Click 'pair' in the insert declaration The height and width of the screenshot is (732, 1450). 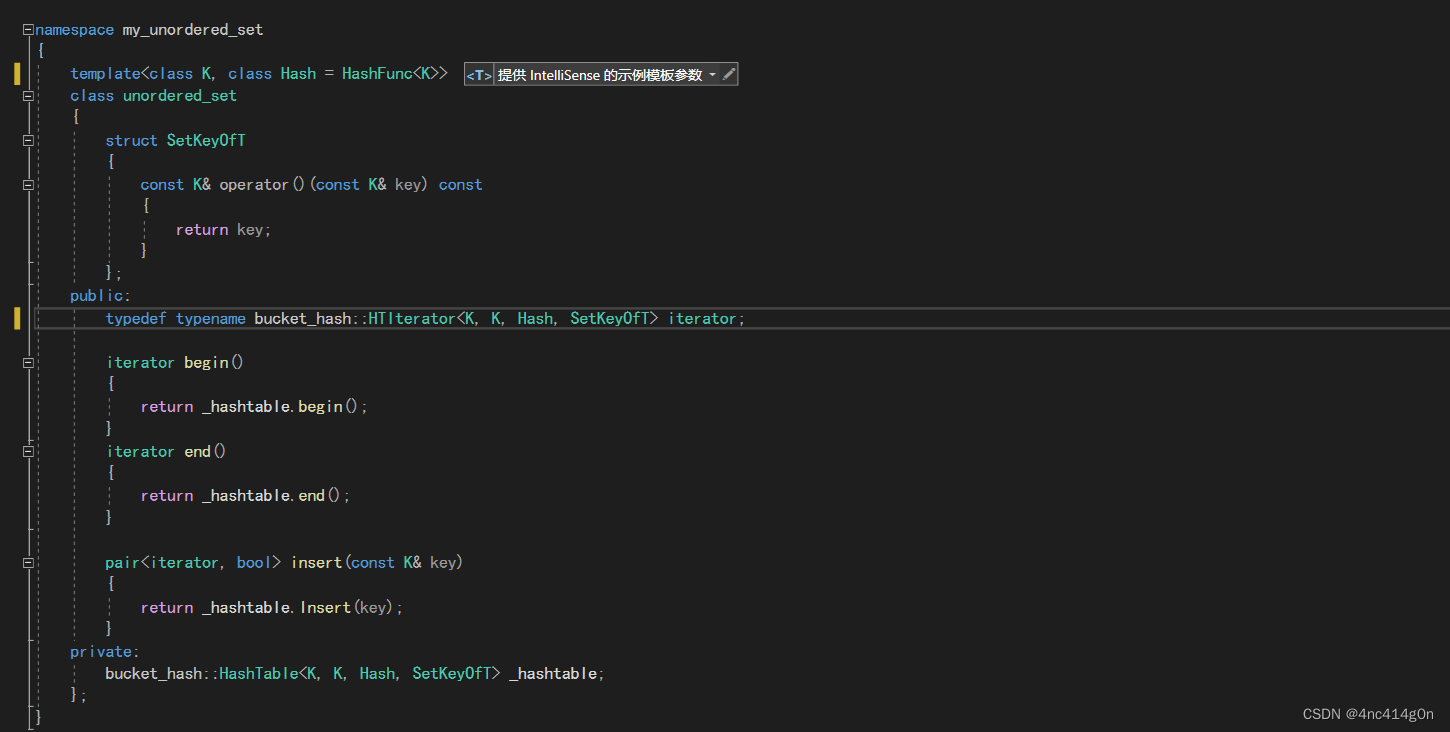tap(122, 563)
